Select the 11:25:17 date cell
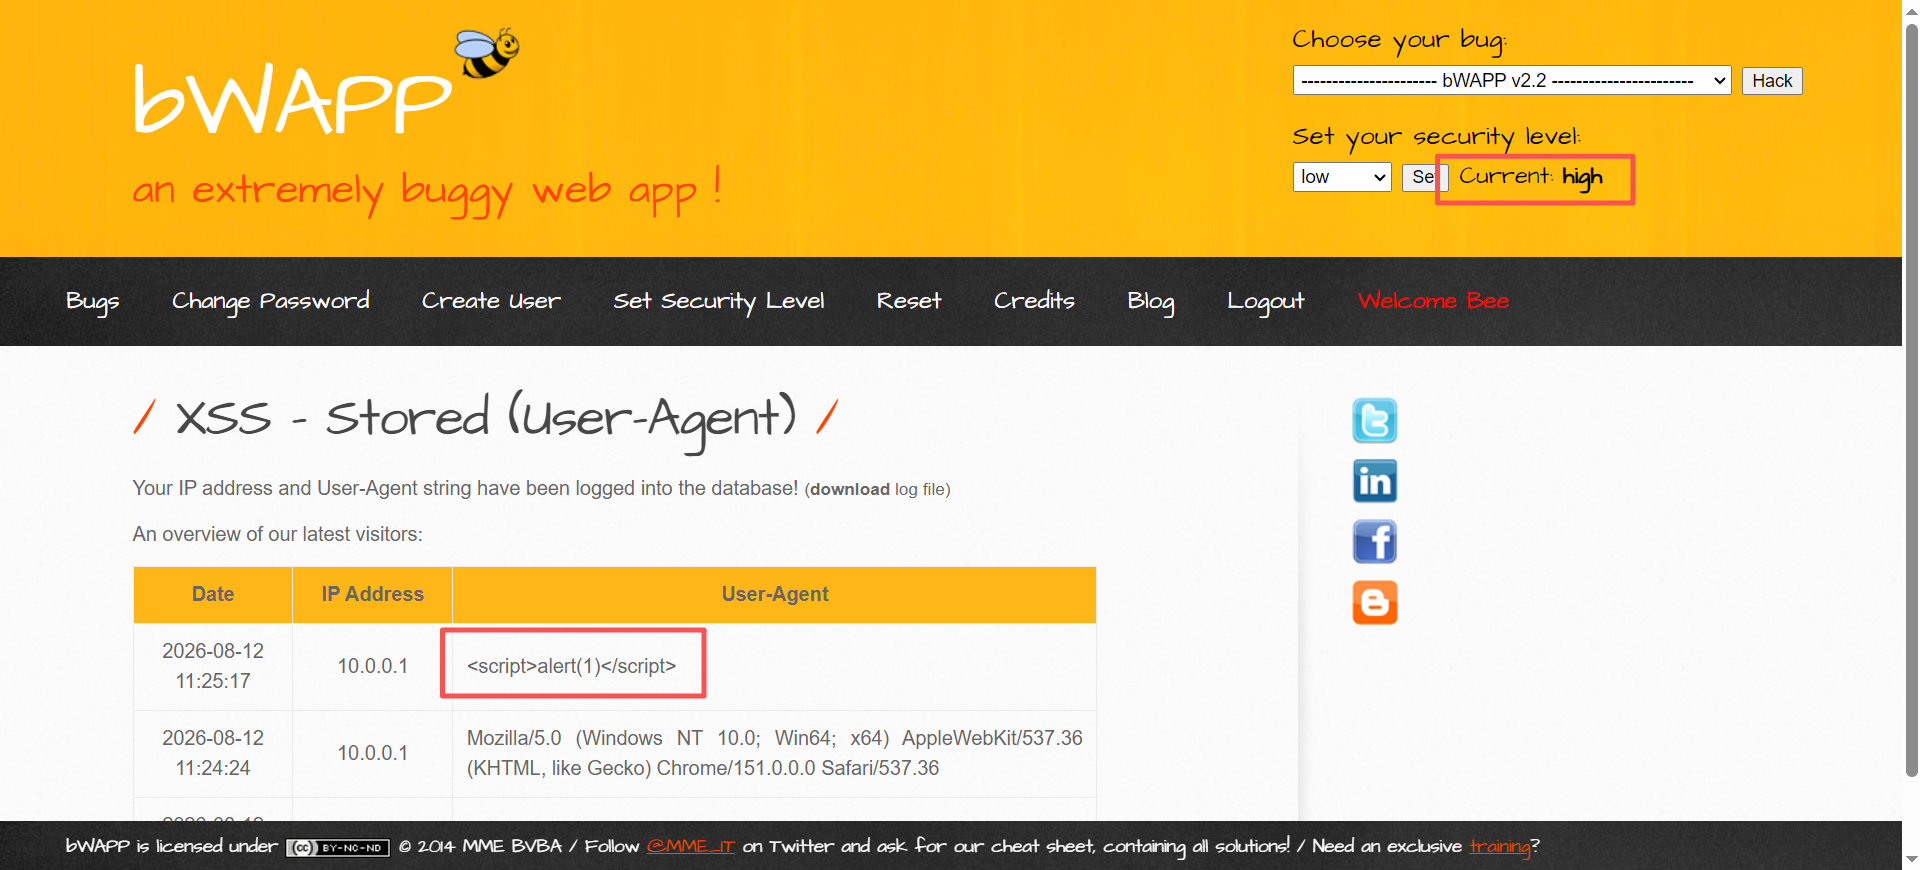Viewport: 1920px width, 870px height. [x=213, y=666]
